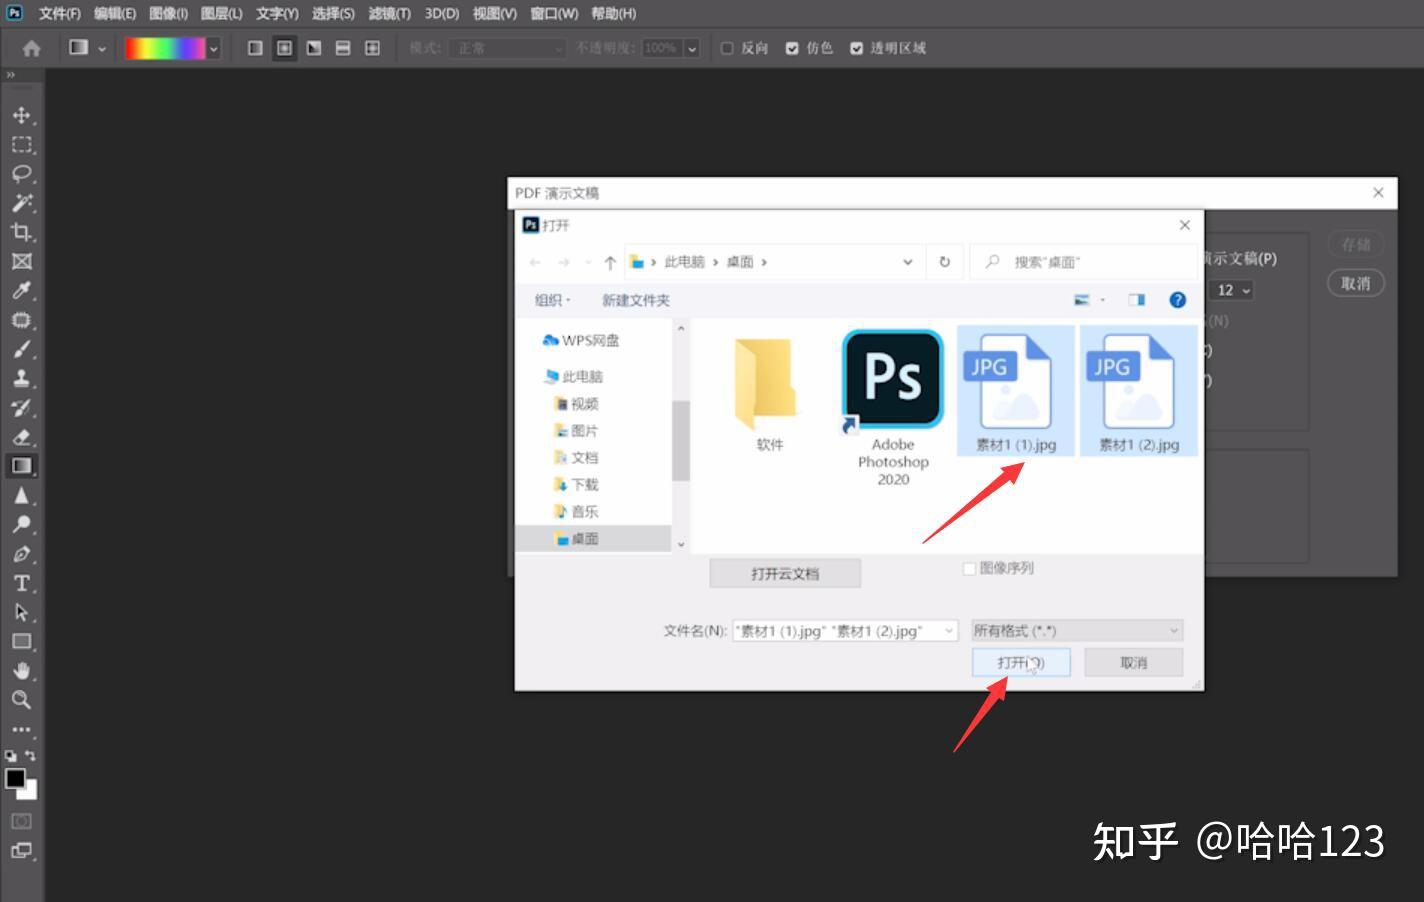Viewport: 1424px width, 902px height.
Task: Select the Sharpen/Blur triangle tool
Action: [x=21, y=495]
